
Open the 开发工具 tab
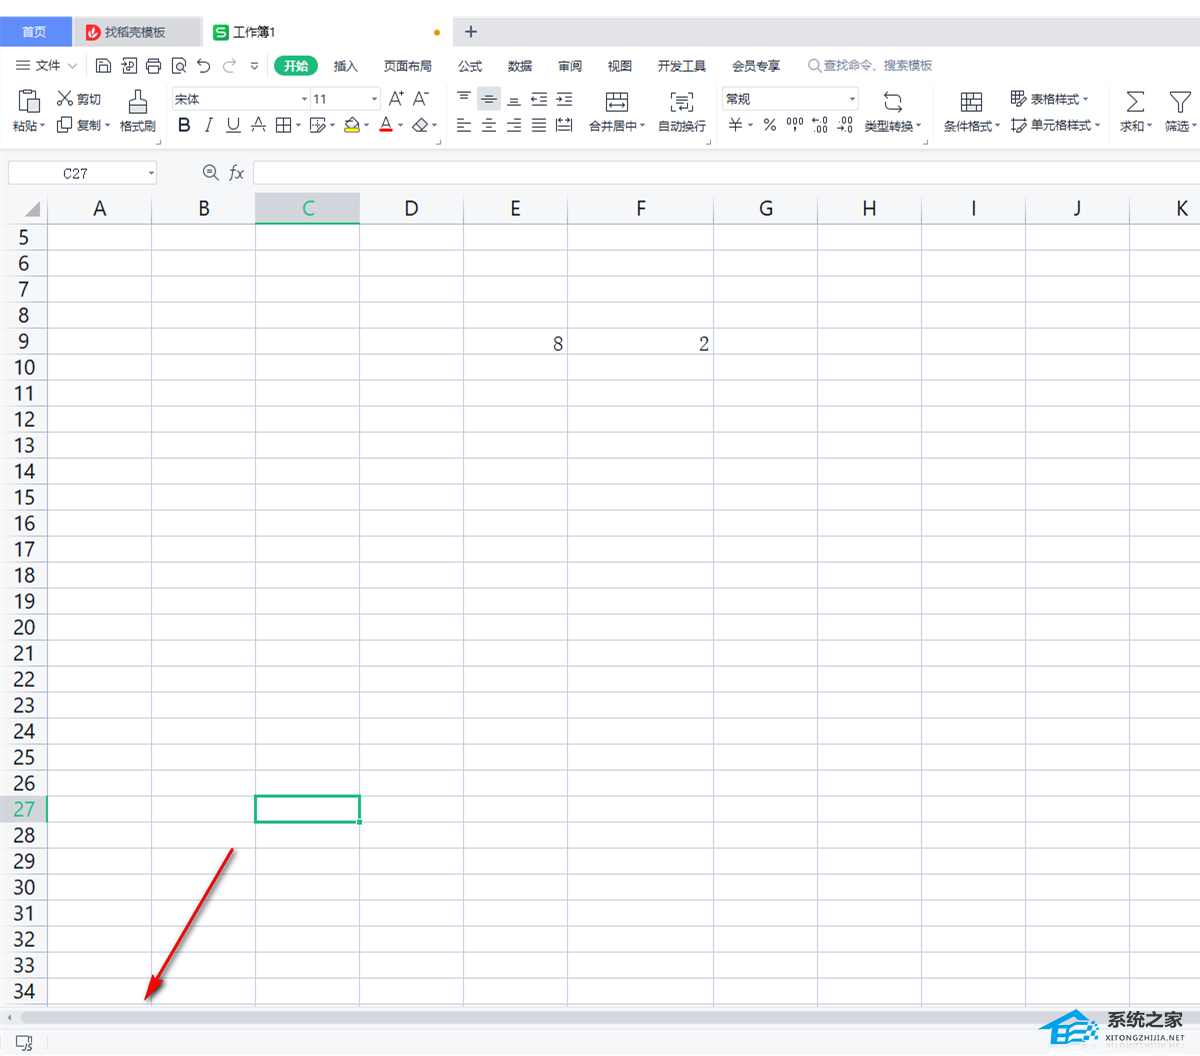tap(682, 66)
